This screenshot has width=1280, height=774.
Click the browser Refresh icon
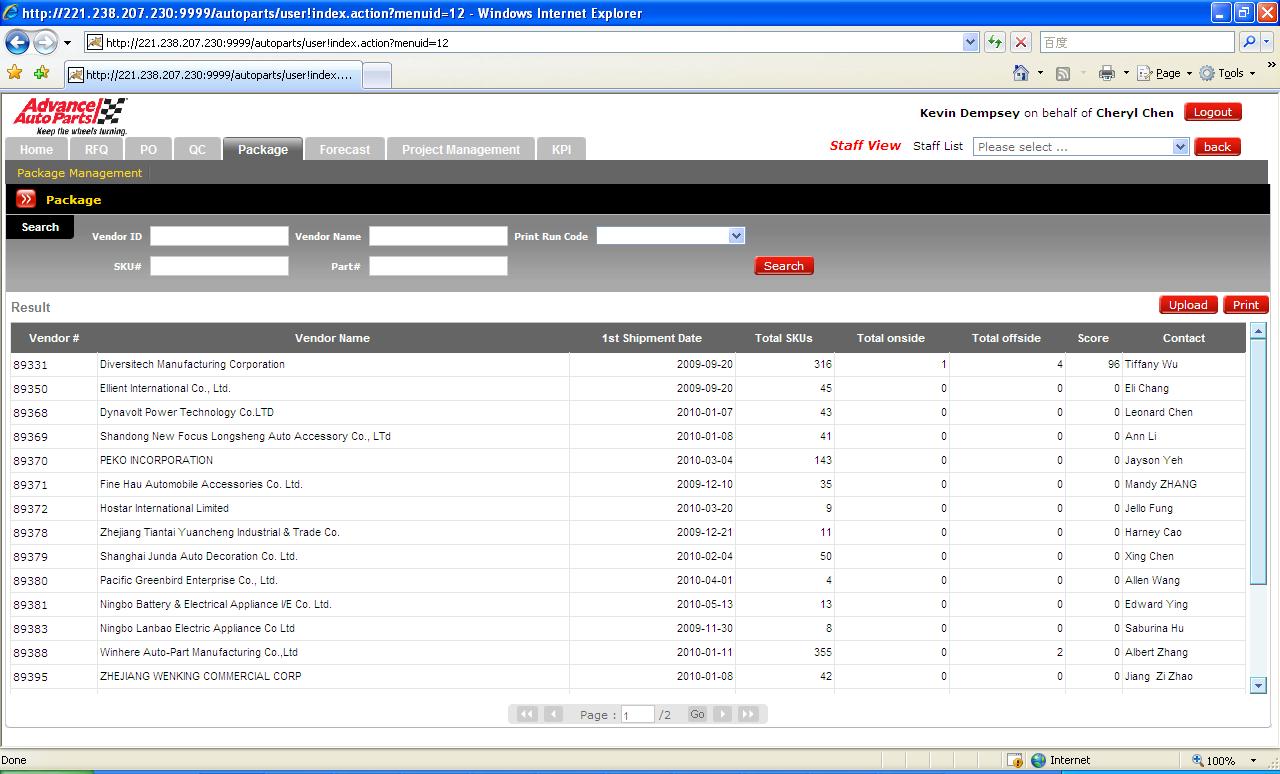(x=994, y=42)
